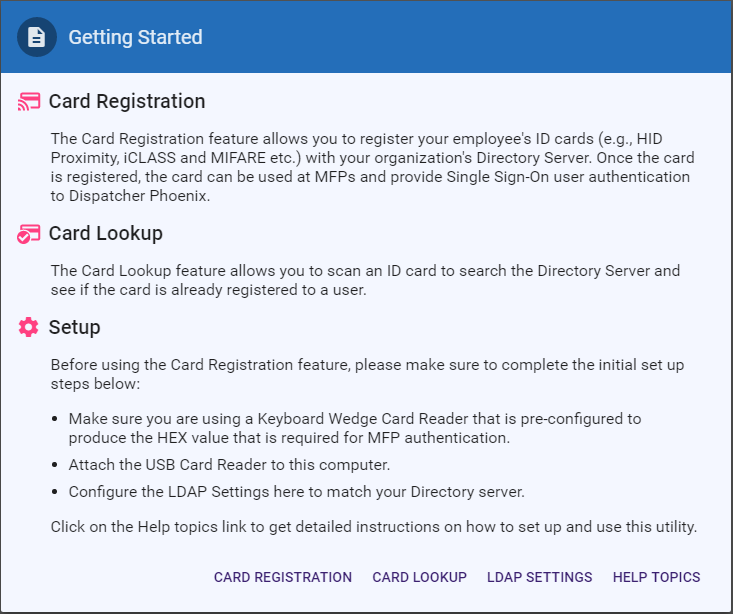Image resolution: width=733 pixels, height=614 pixels.
Task: Click the Card Lookup checkmark card icon
Action: tap(29, 234)
